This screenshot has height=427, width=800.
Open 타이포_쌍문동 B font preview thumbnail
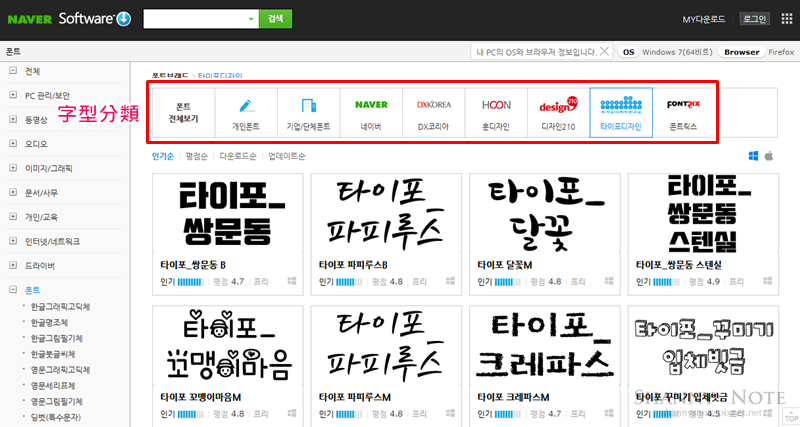click(x=228, y=214)
